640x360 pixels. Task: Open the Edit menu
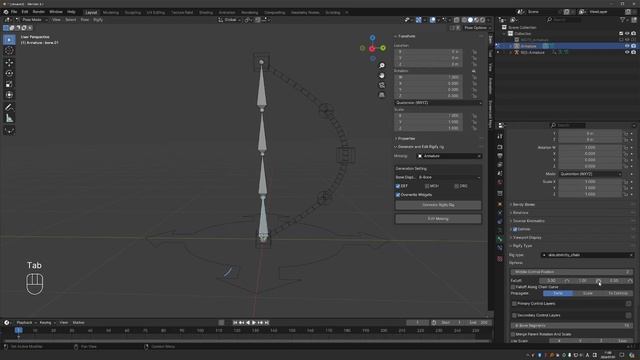[x=25, y=12]
